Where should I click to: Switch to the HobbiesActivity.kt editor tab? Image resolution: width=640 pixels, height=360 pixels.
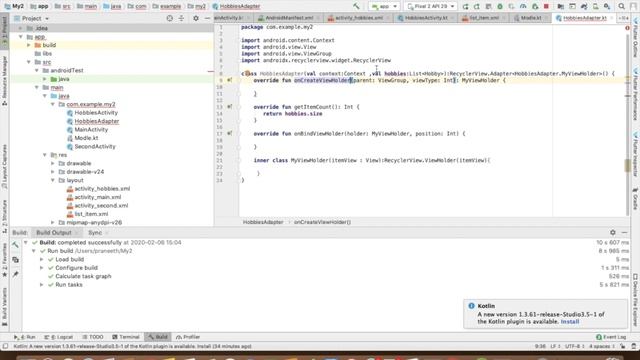pyautogui.click(x=426, y=18)
